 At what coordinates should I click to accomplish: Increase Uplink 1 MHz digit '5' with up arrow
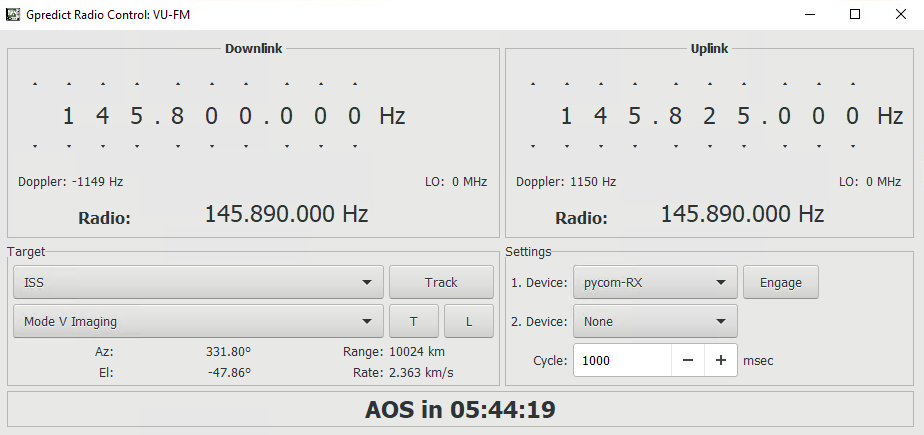pos(635,84)
